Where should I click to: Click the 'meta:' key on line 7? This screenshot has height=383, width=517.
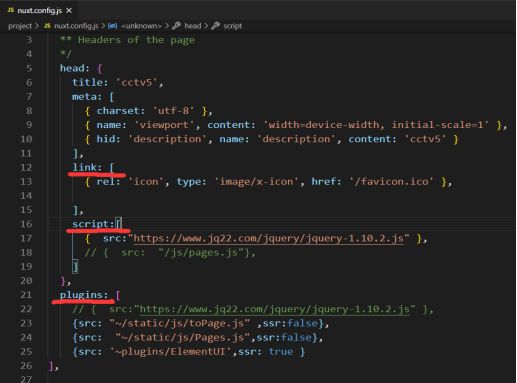87,97
